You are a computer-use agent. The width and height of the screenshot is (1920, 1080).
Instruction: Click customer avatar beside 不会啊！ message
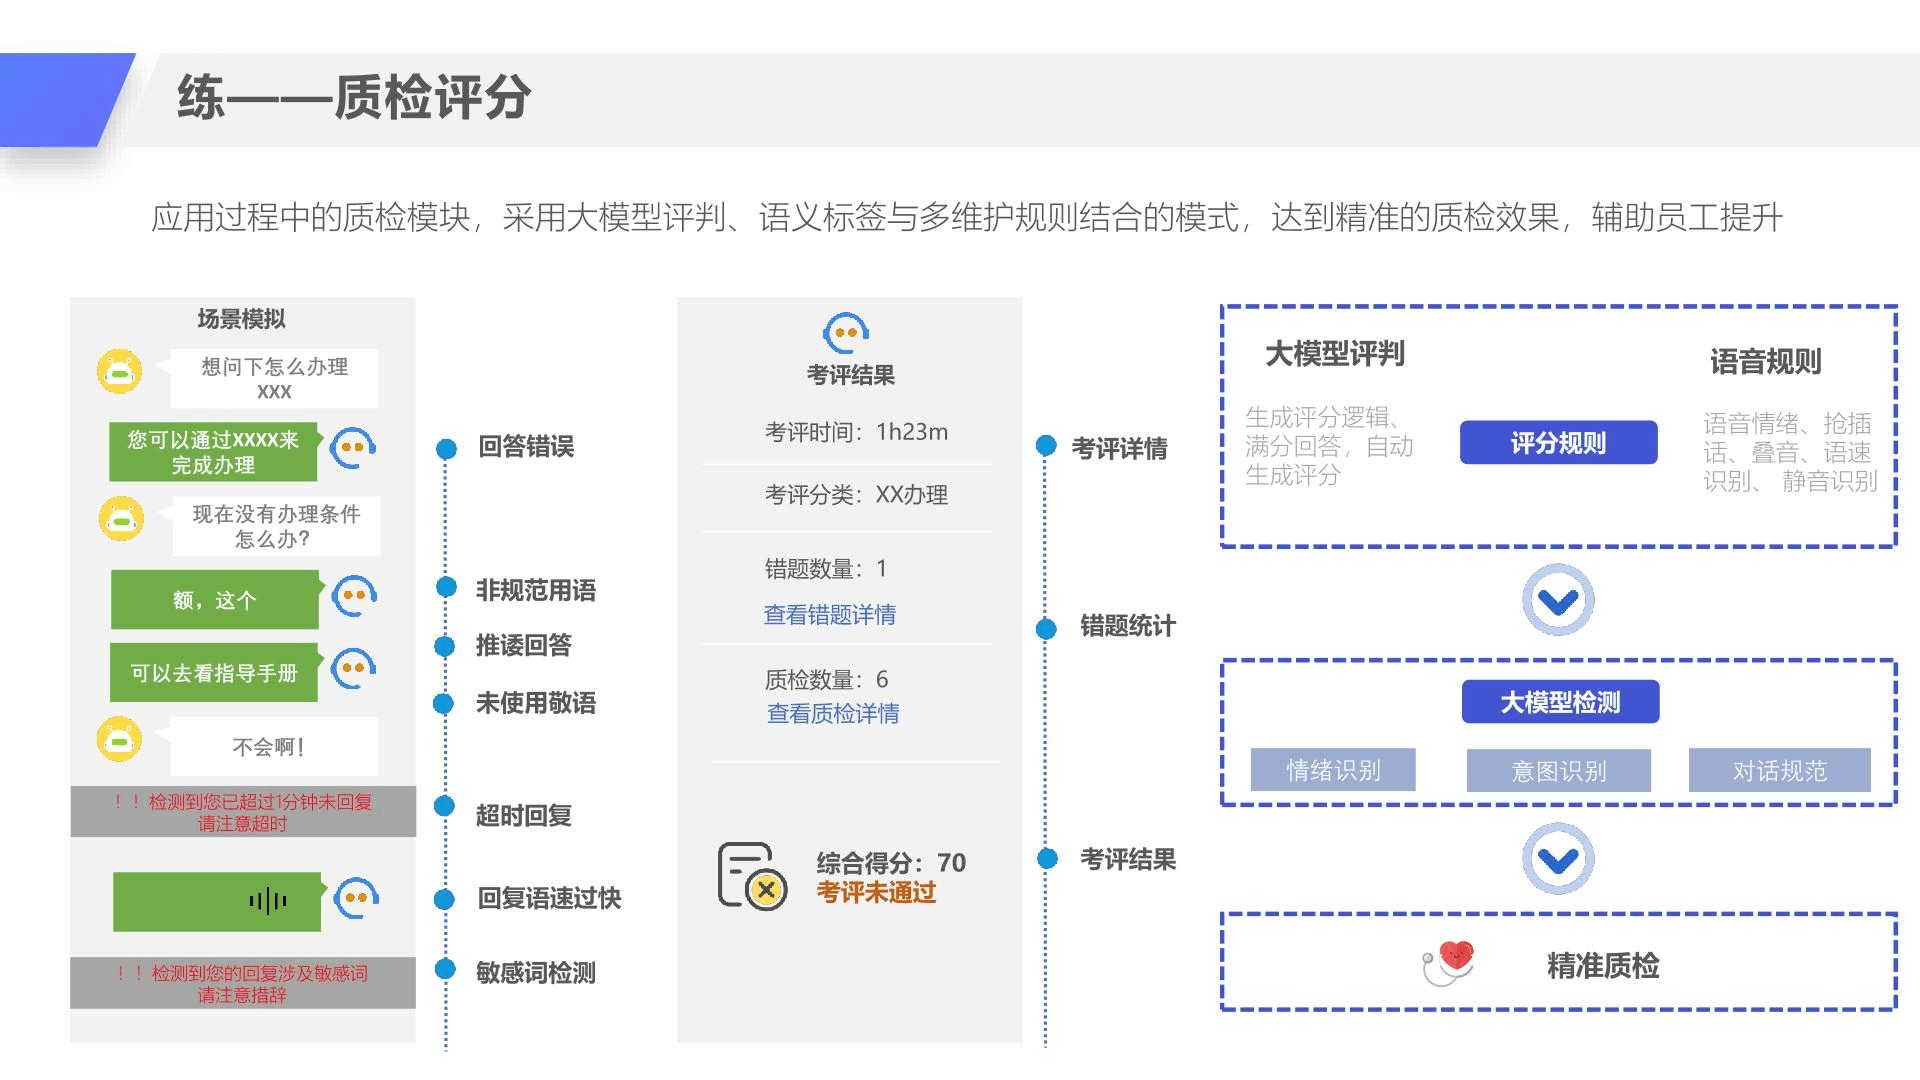click(x=119, y=740)
